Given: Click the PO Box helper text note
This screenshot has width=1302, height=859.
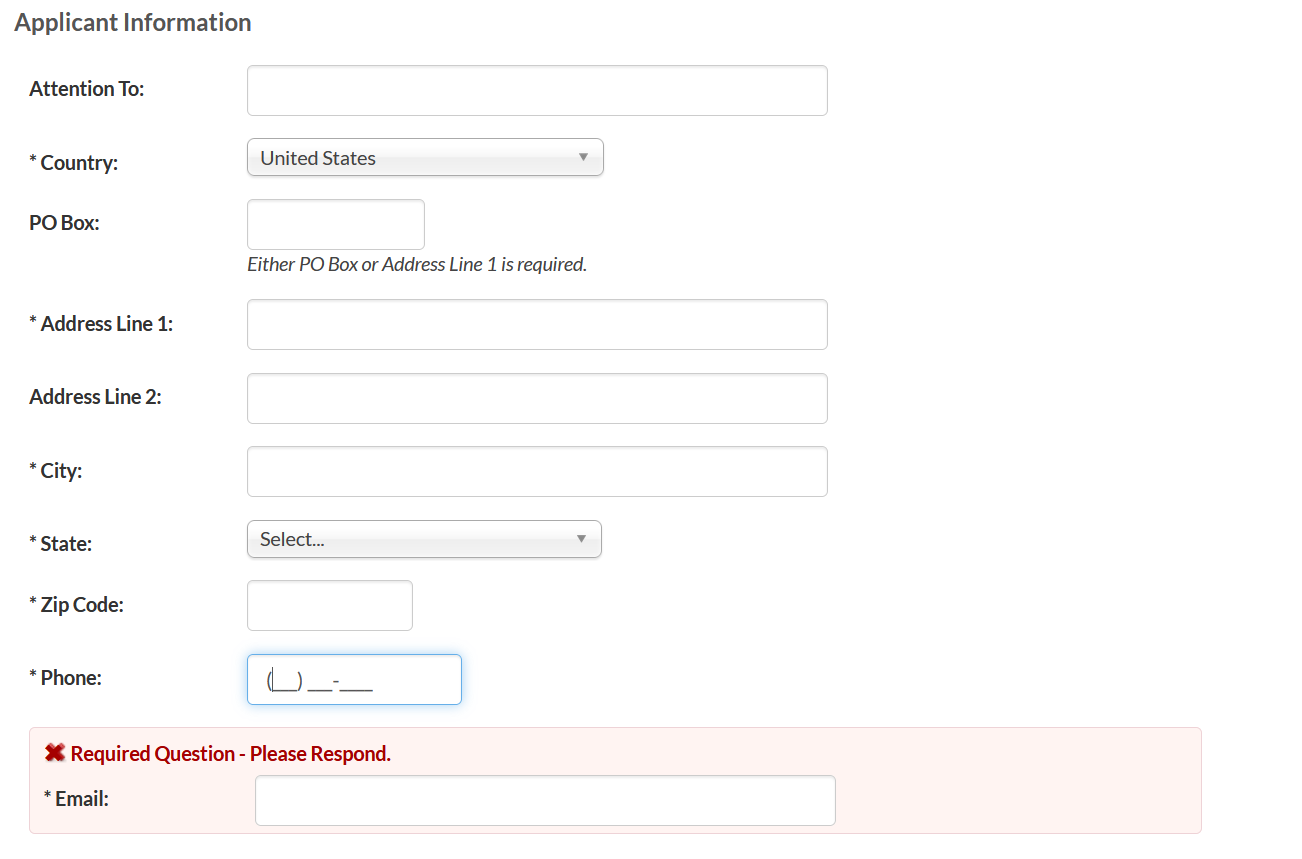Looking at the screenshot, I should coord(417,265).
